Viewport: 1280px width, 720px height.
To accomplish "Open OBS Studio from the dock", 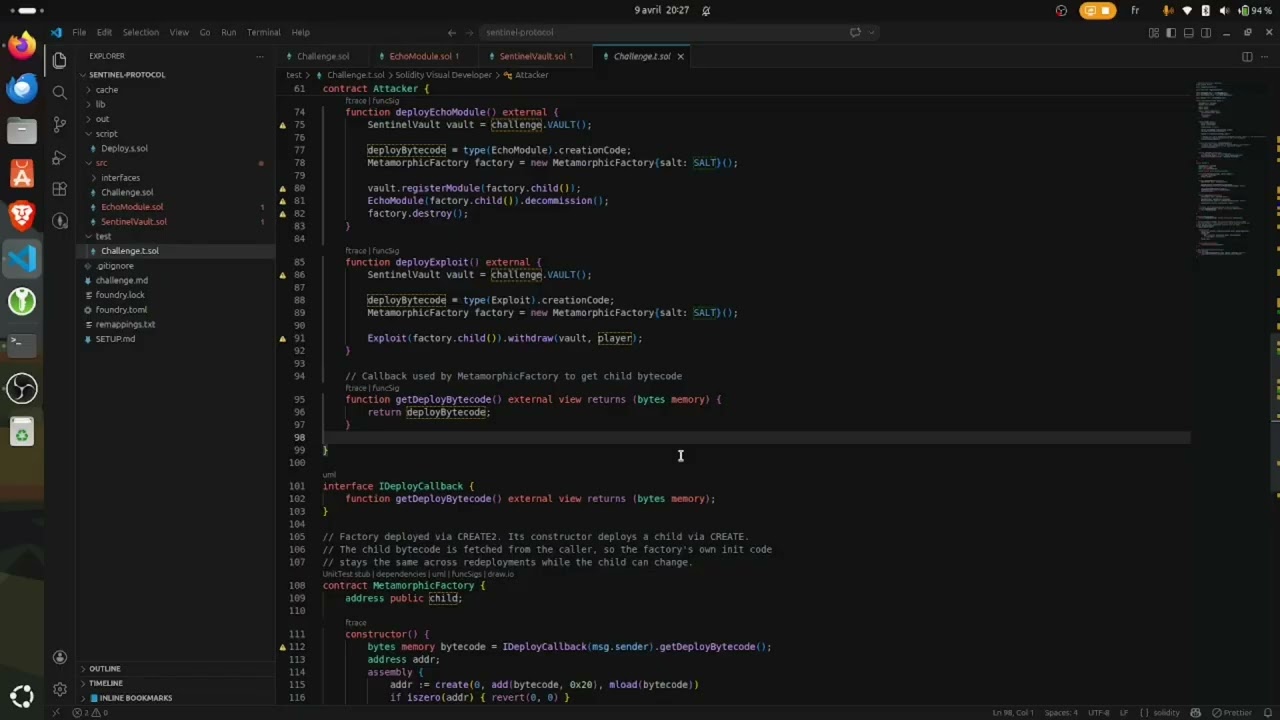I will 22,388.
